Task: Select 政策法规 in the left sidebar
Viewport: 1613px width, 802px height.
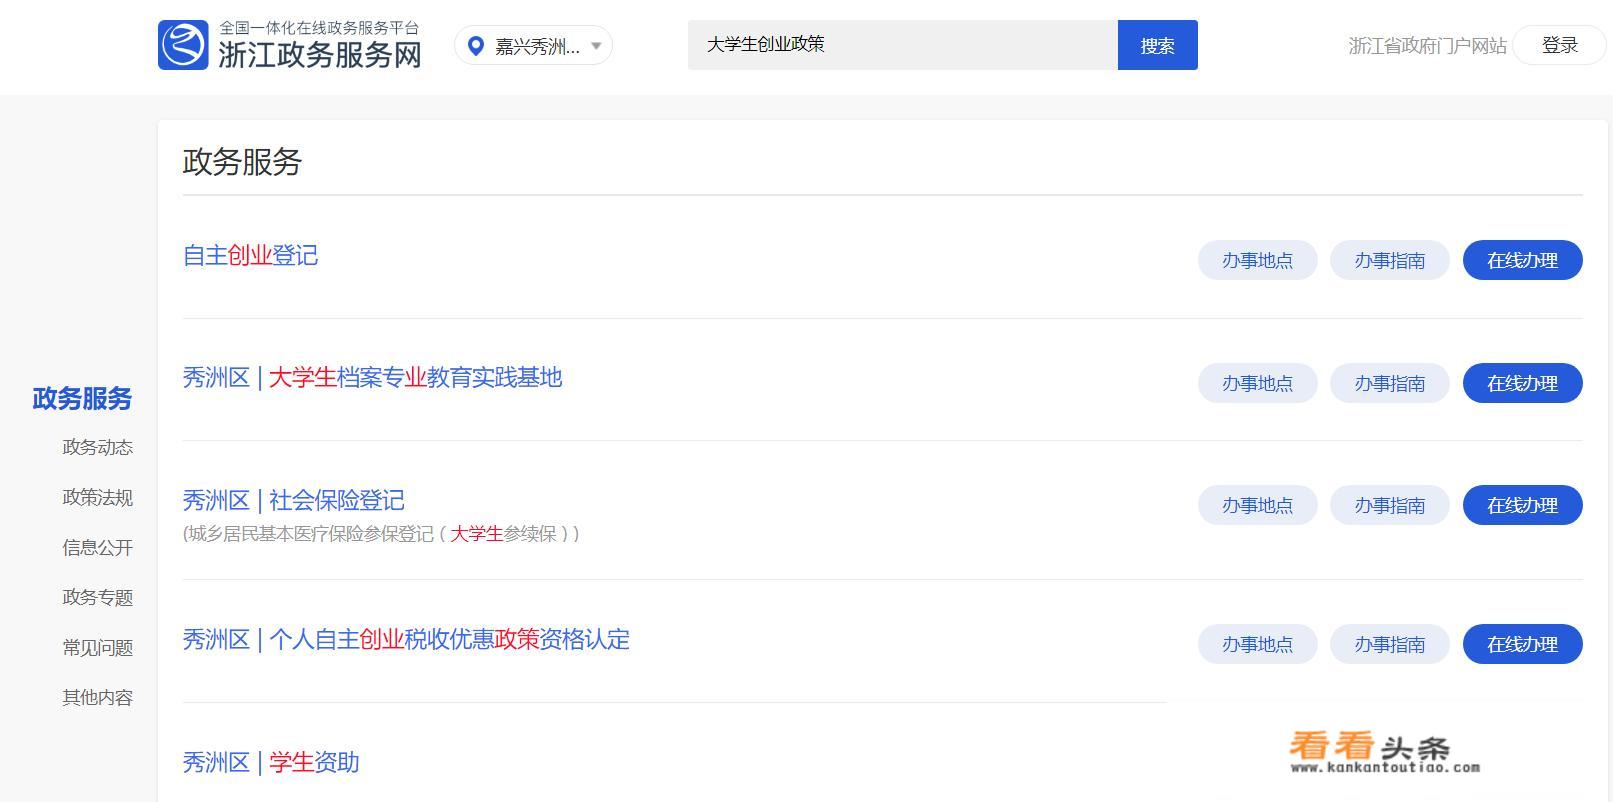Action: (x=97, y=498)
